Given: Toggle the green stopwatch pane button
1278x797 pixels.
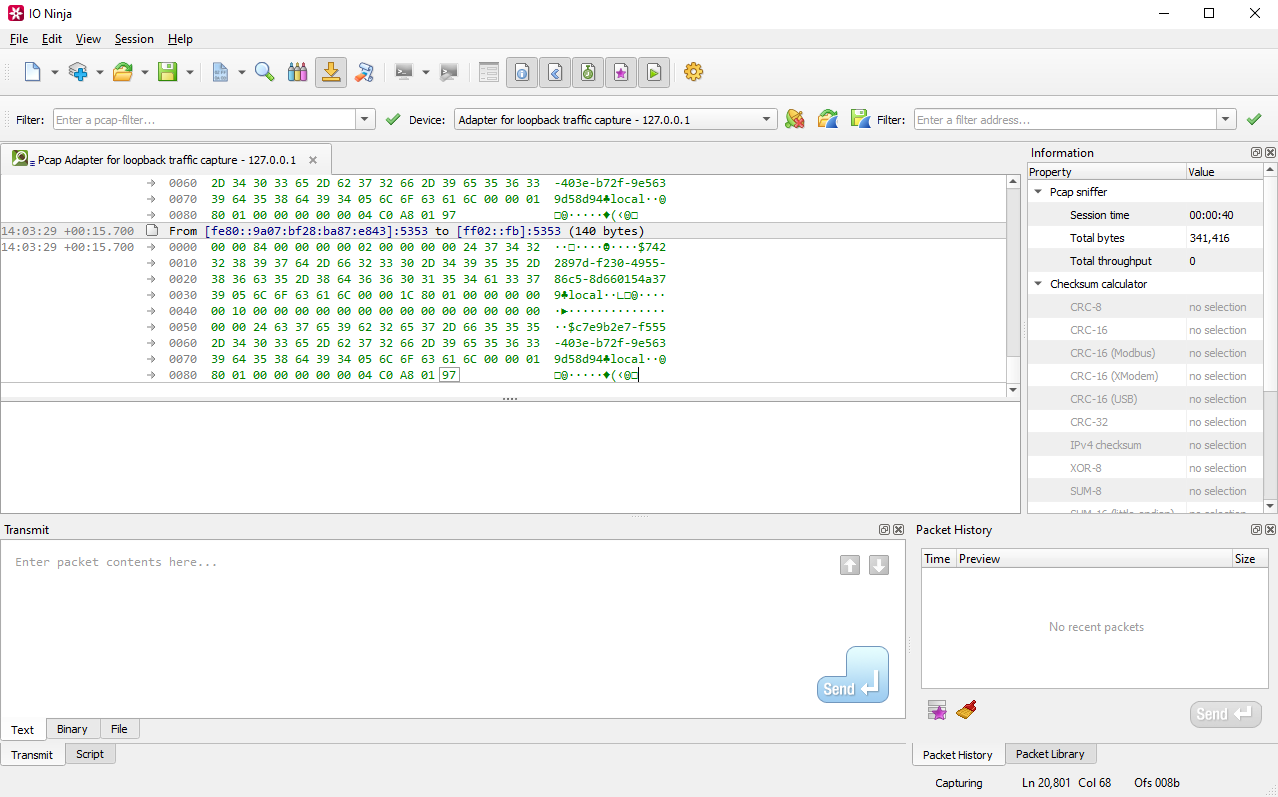Looking at the screenshot, I should pyautogui.click(x=588, y=72).
